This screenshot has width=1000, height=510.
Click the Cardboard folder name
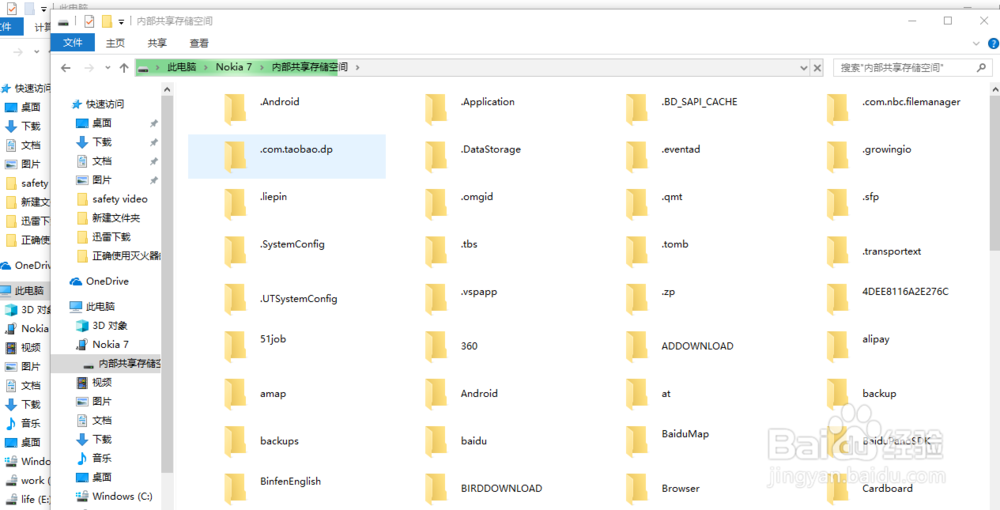point(887,488)
